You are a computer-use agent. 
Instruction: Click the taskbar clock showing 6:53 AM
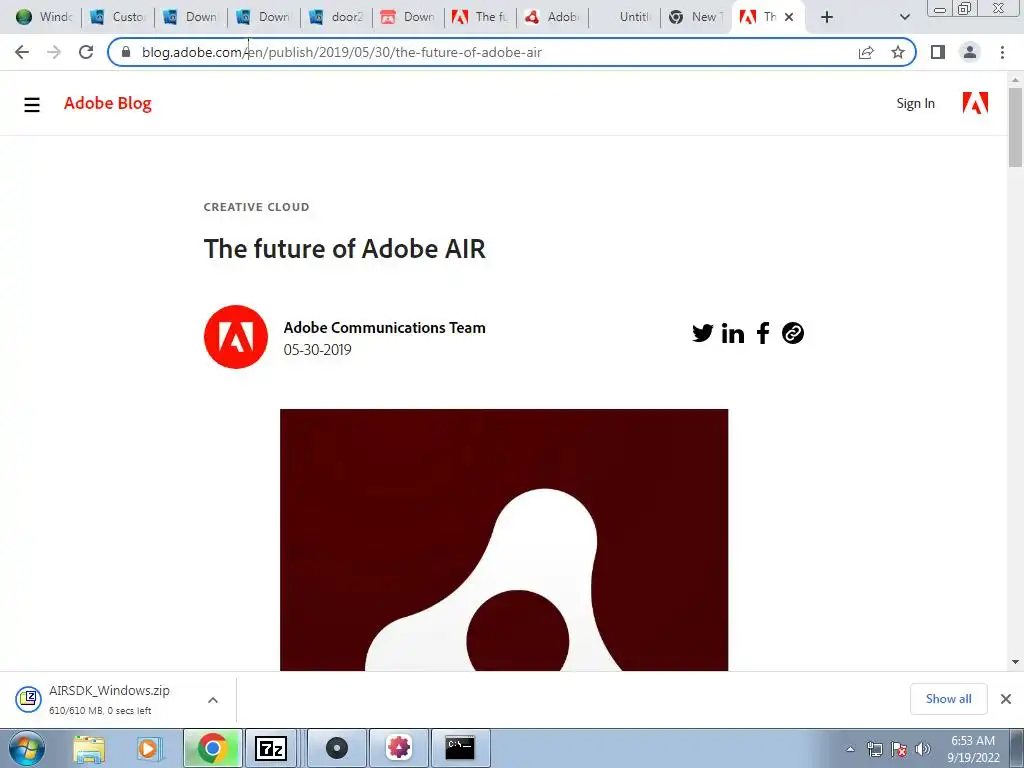point(973,749)
